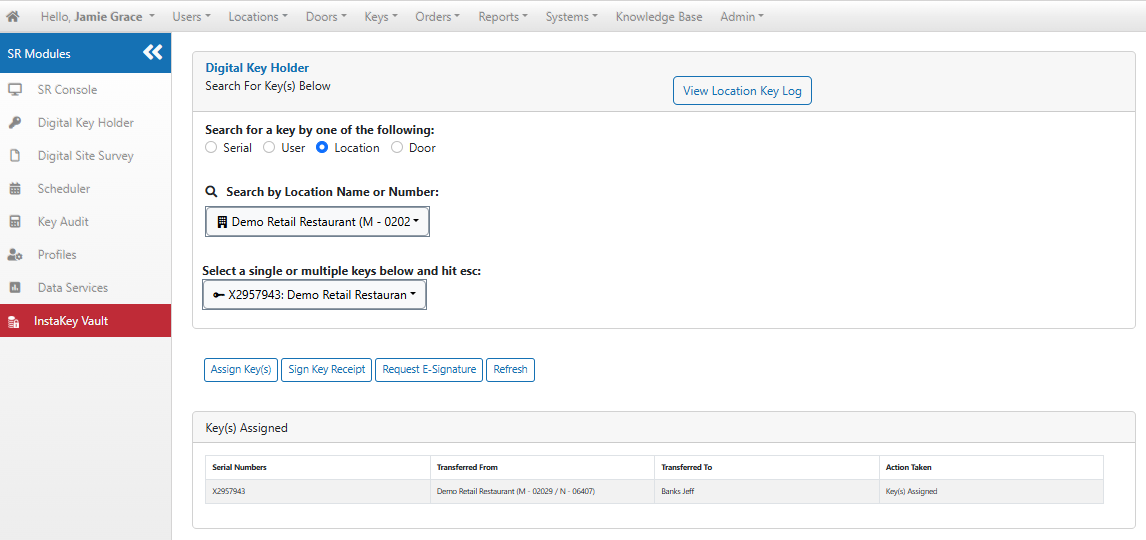
Task: Click the View Location Key Log button
Action: pos(742,91)
